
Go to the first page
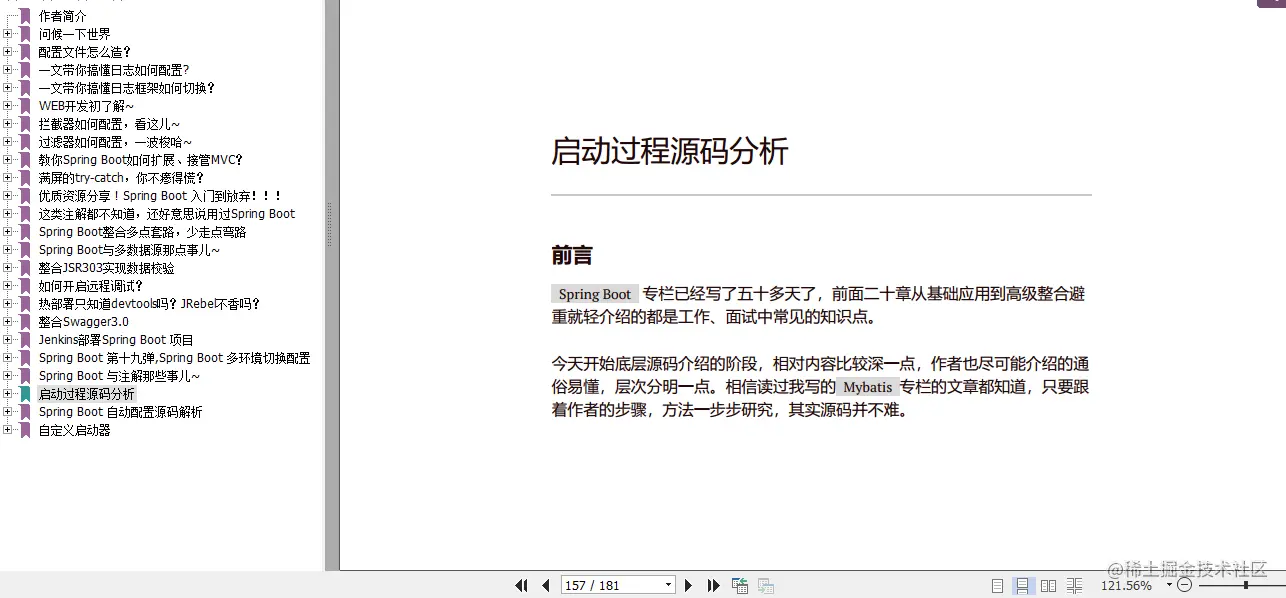point(521,585)
